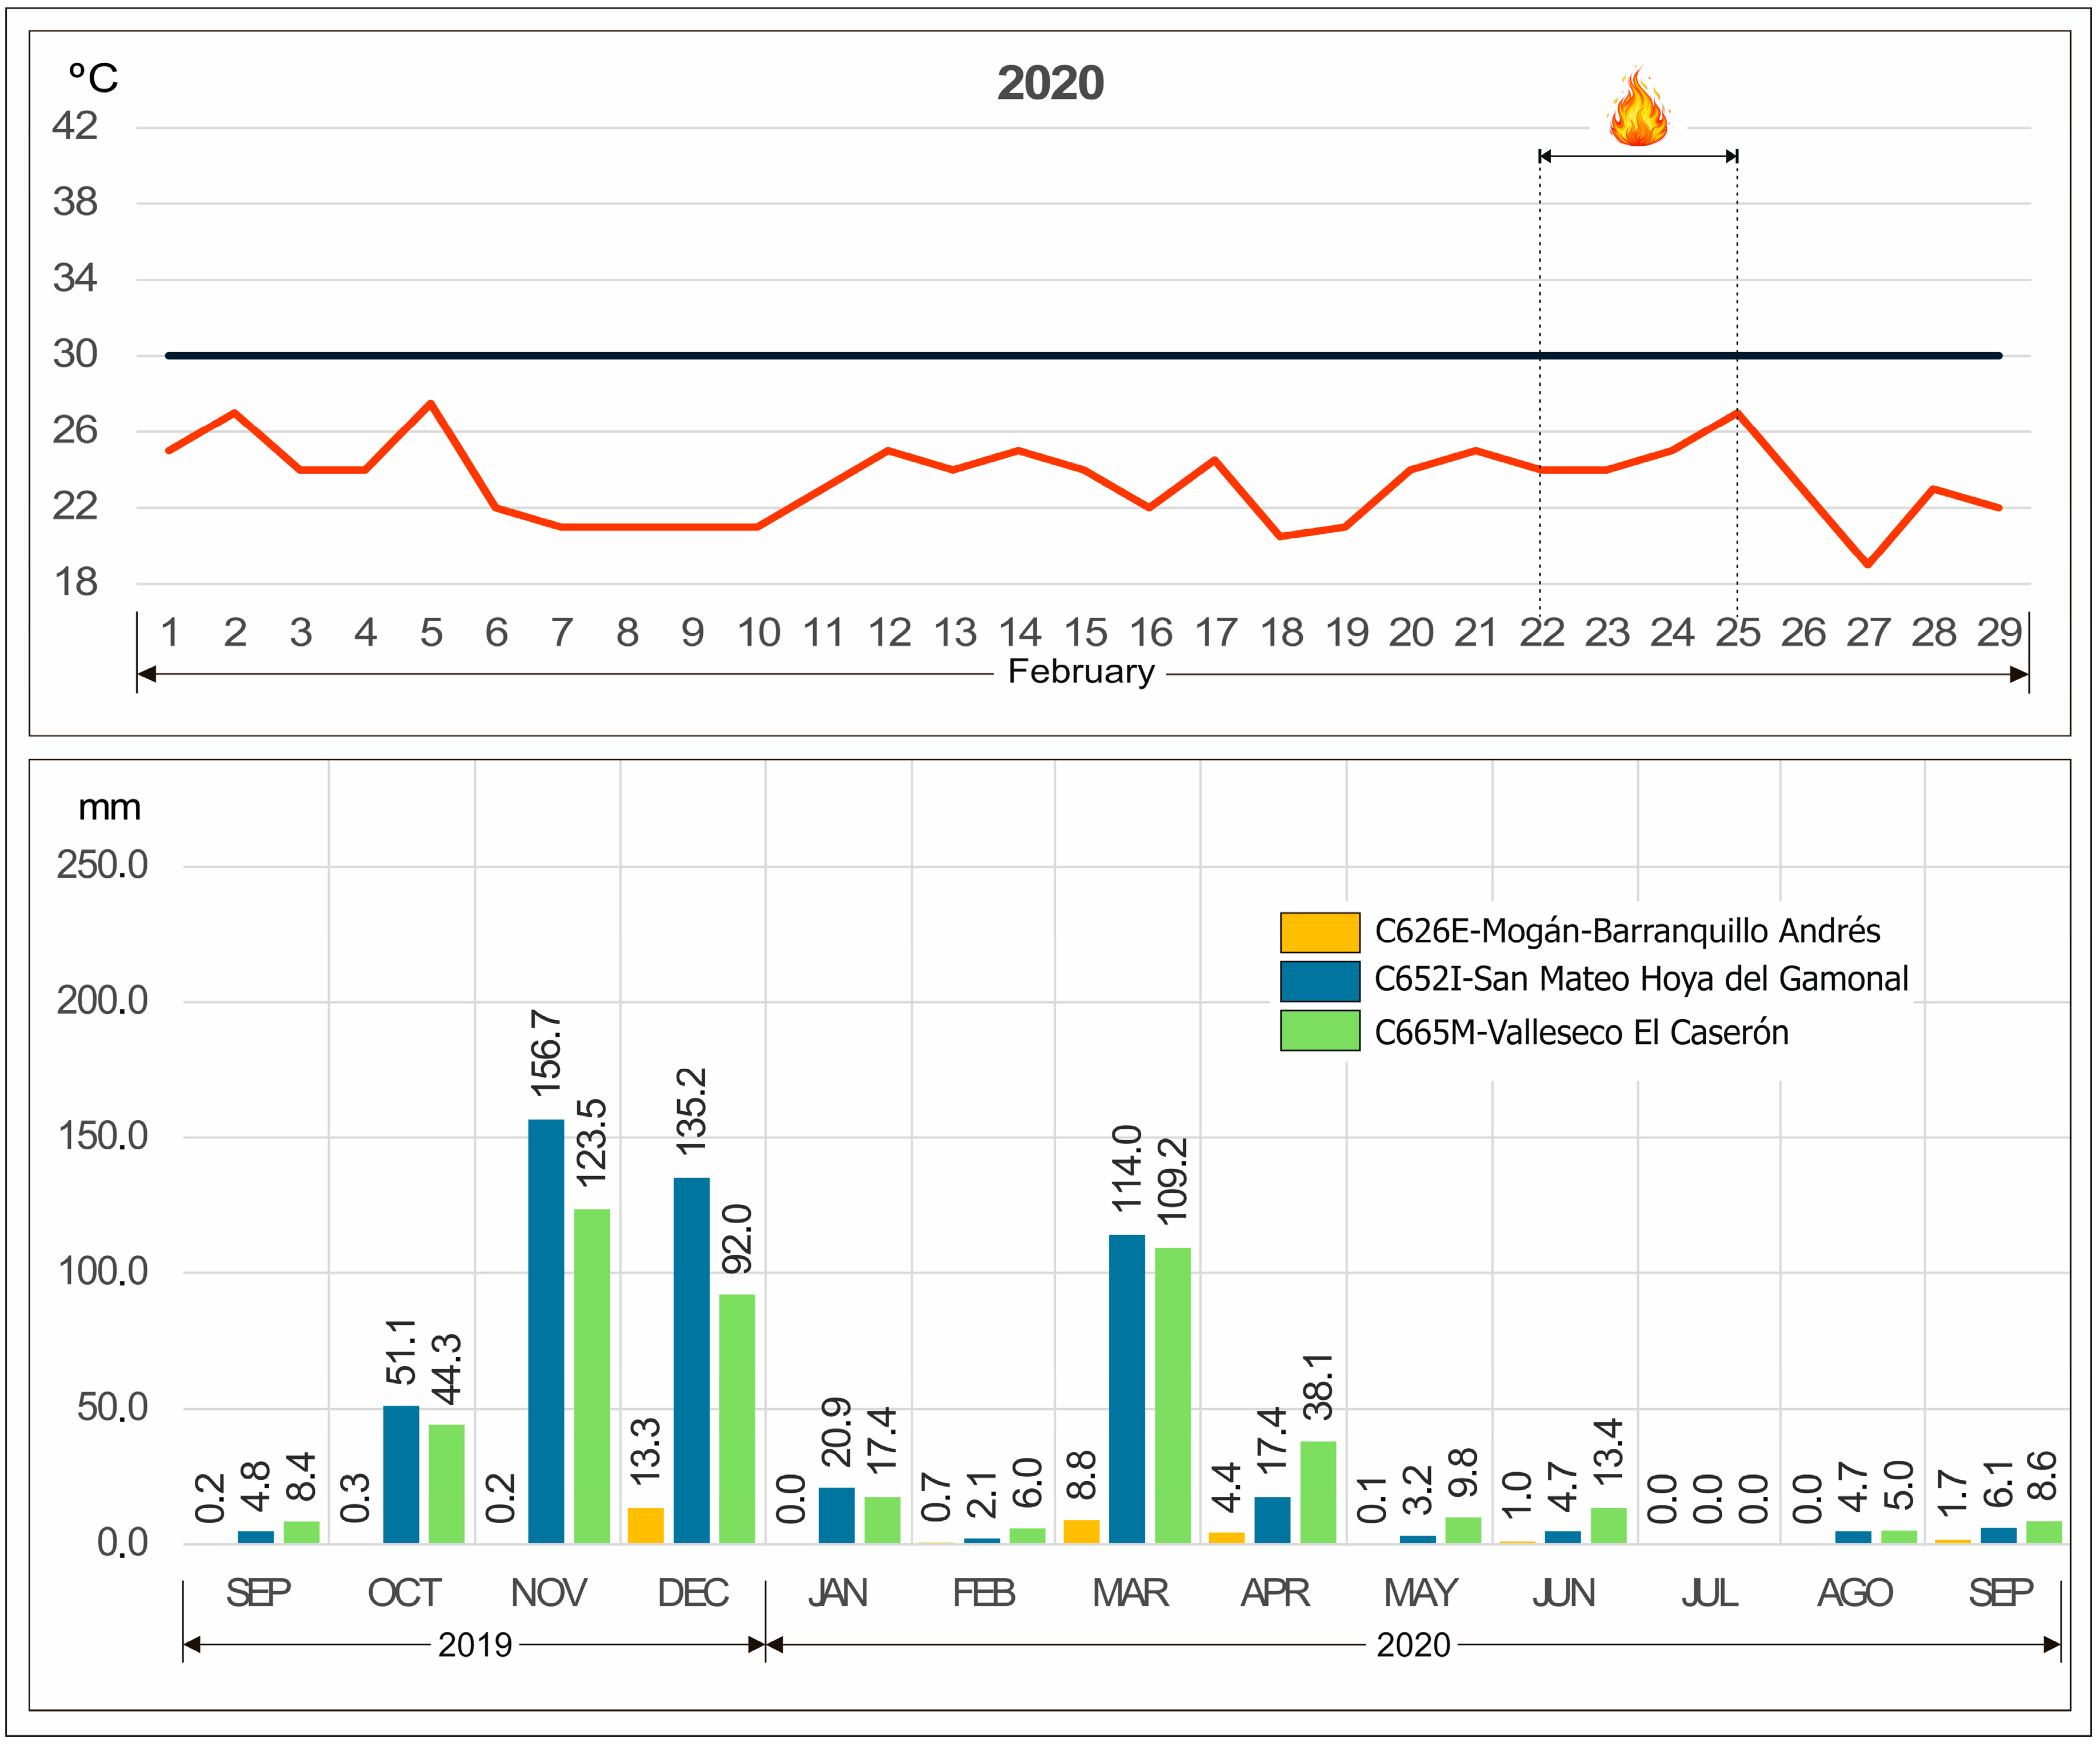This screenshot has width=2100, height=1746.
Task: Click the green December 92.0 bar
Action: point(737,1419)
